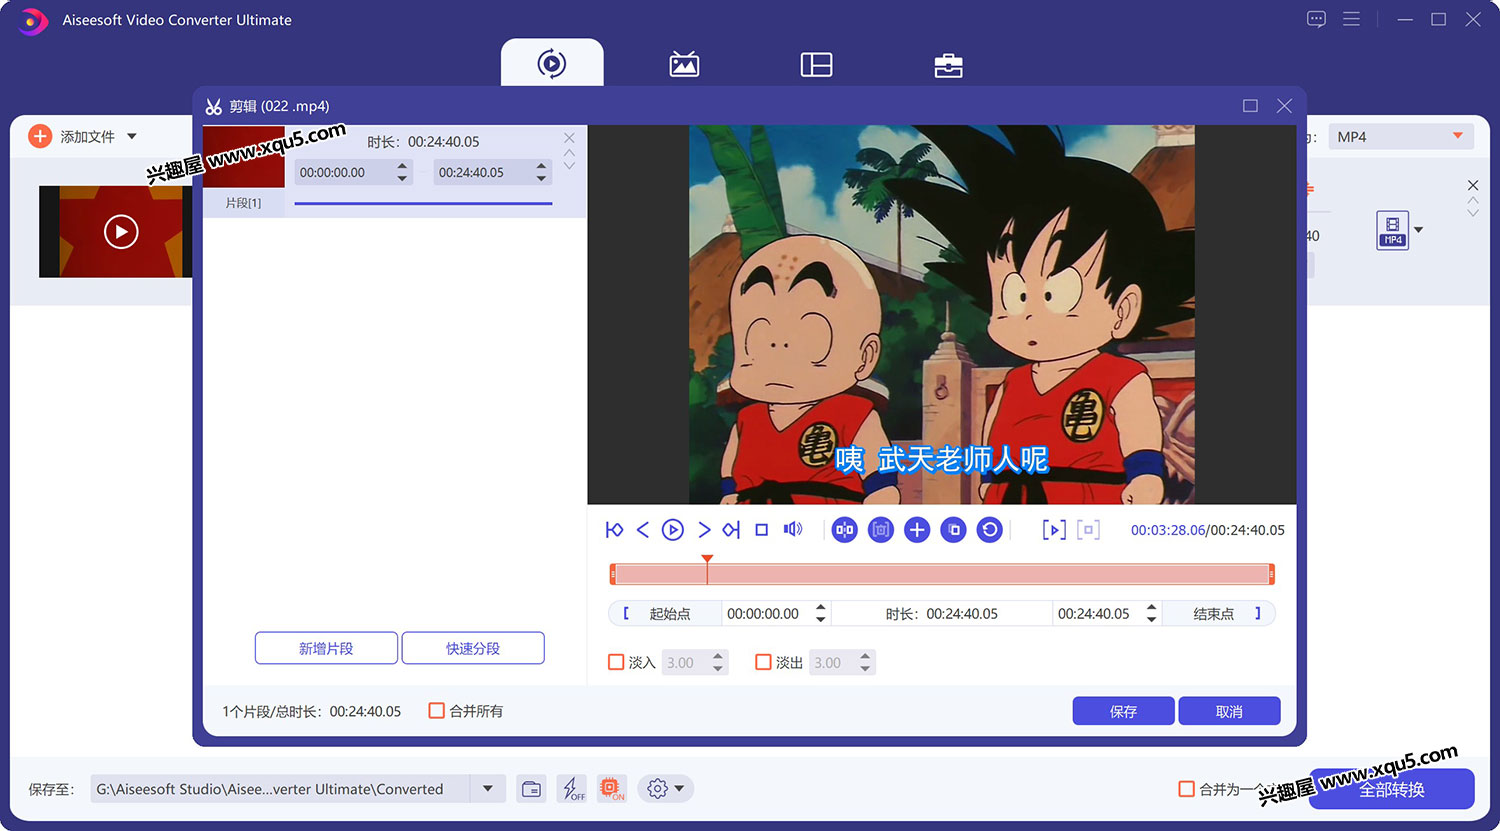The height and width of the screenshot is (831, 1500).
Task: Click the end time field beside 结束点
Action: pos(1097,614)
